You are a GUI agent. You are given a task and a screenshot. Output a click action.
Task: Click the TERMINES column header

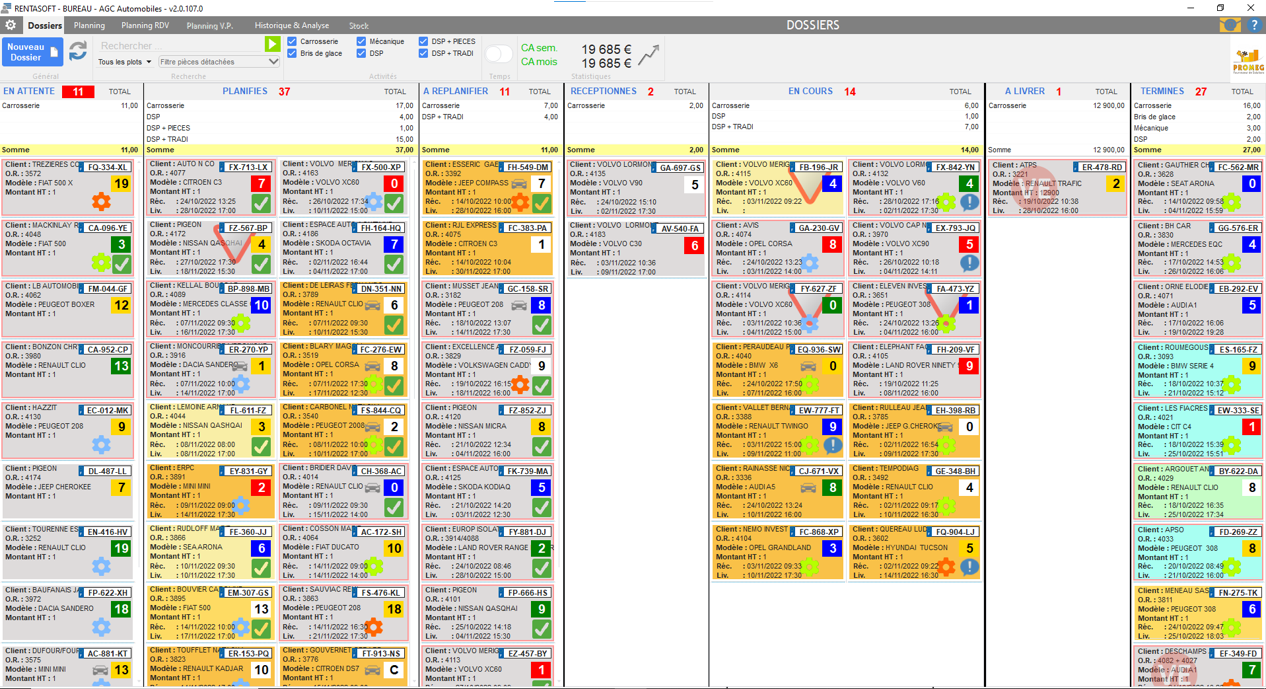coord(1162,91)
